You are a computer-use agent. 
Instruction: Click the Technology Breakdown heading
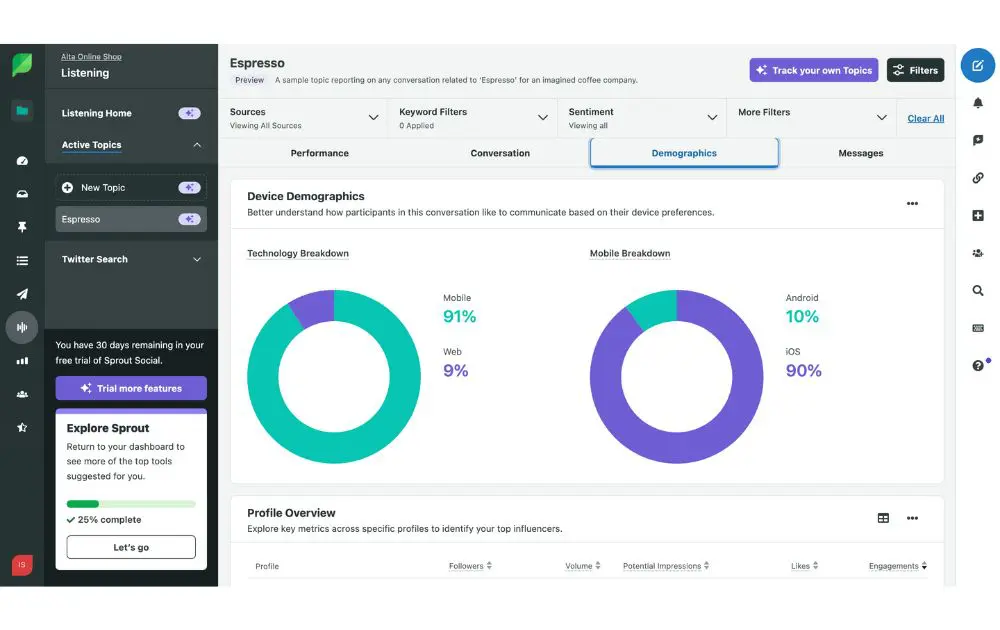(x=298, y=253)
